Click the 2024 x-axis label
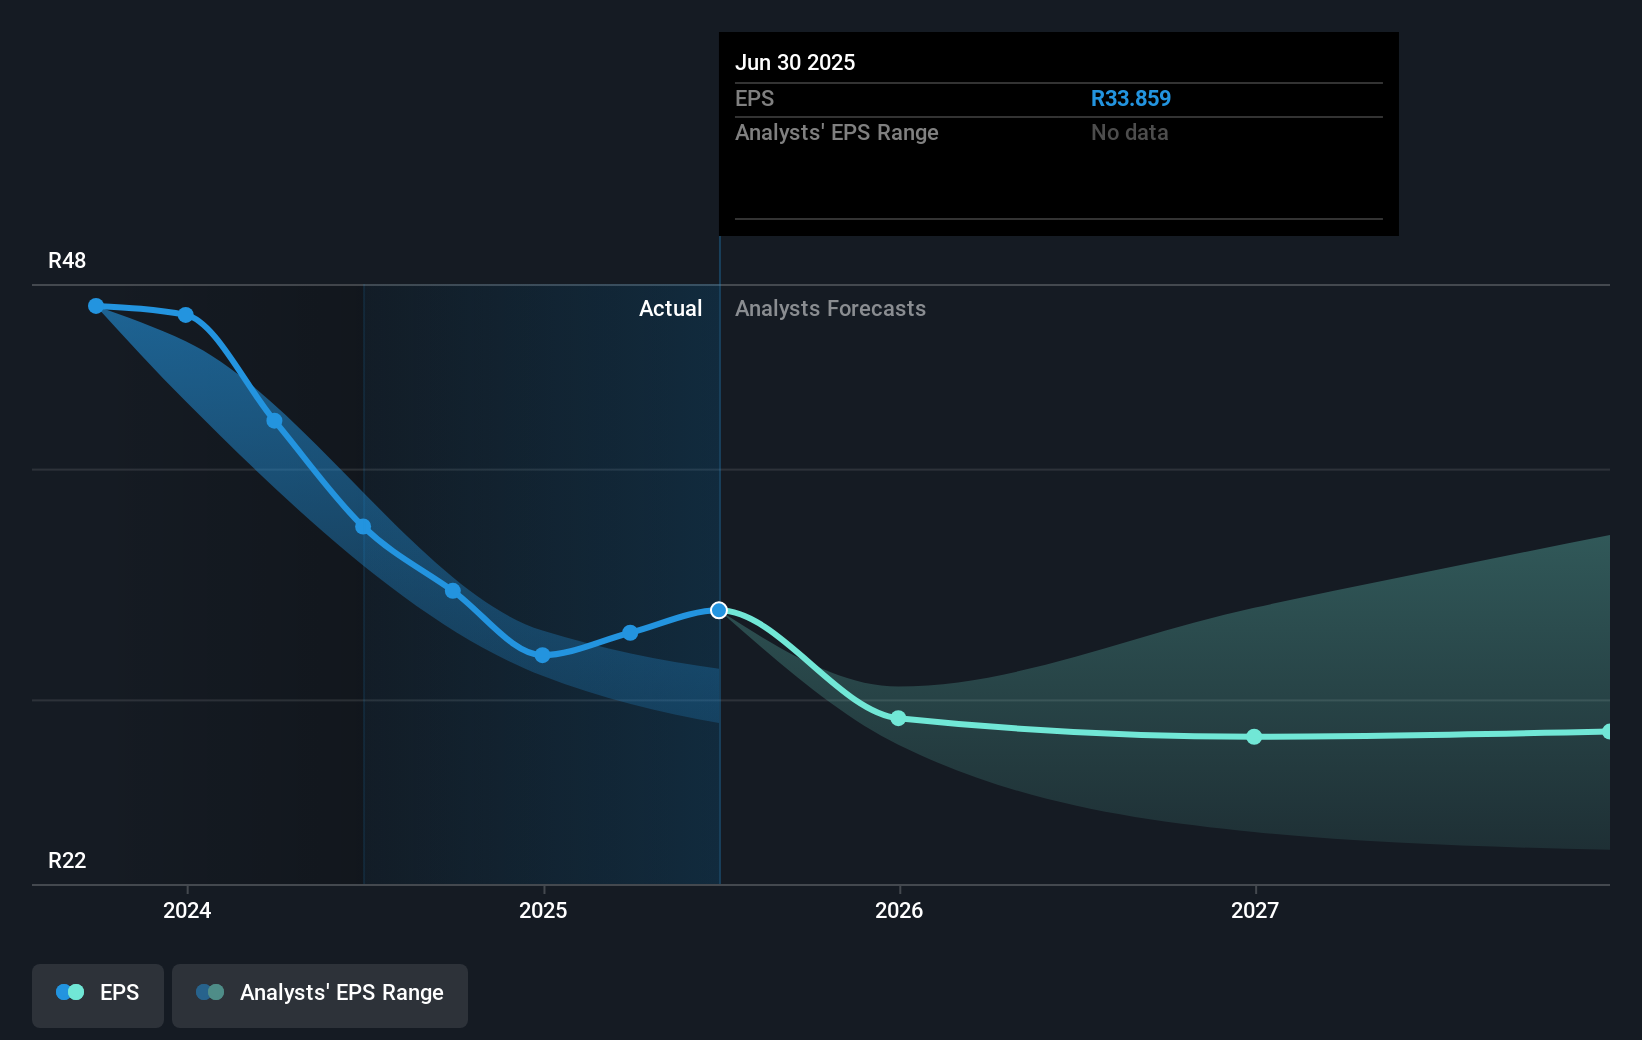 coord(187,910)
